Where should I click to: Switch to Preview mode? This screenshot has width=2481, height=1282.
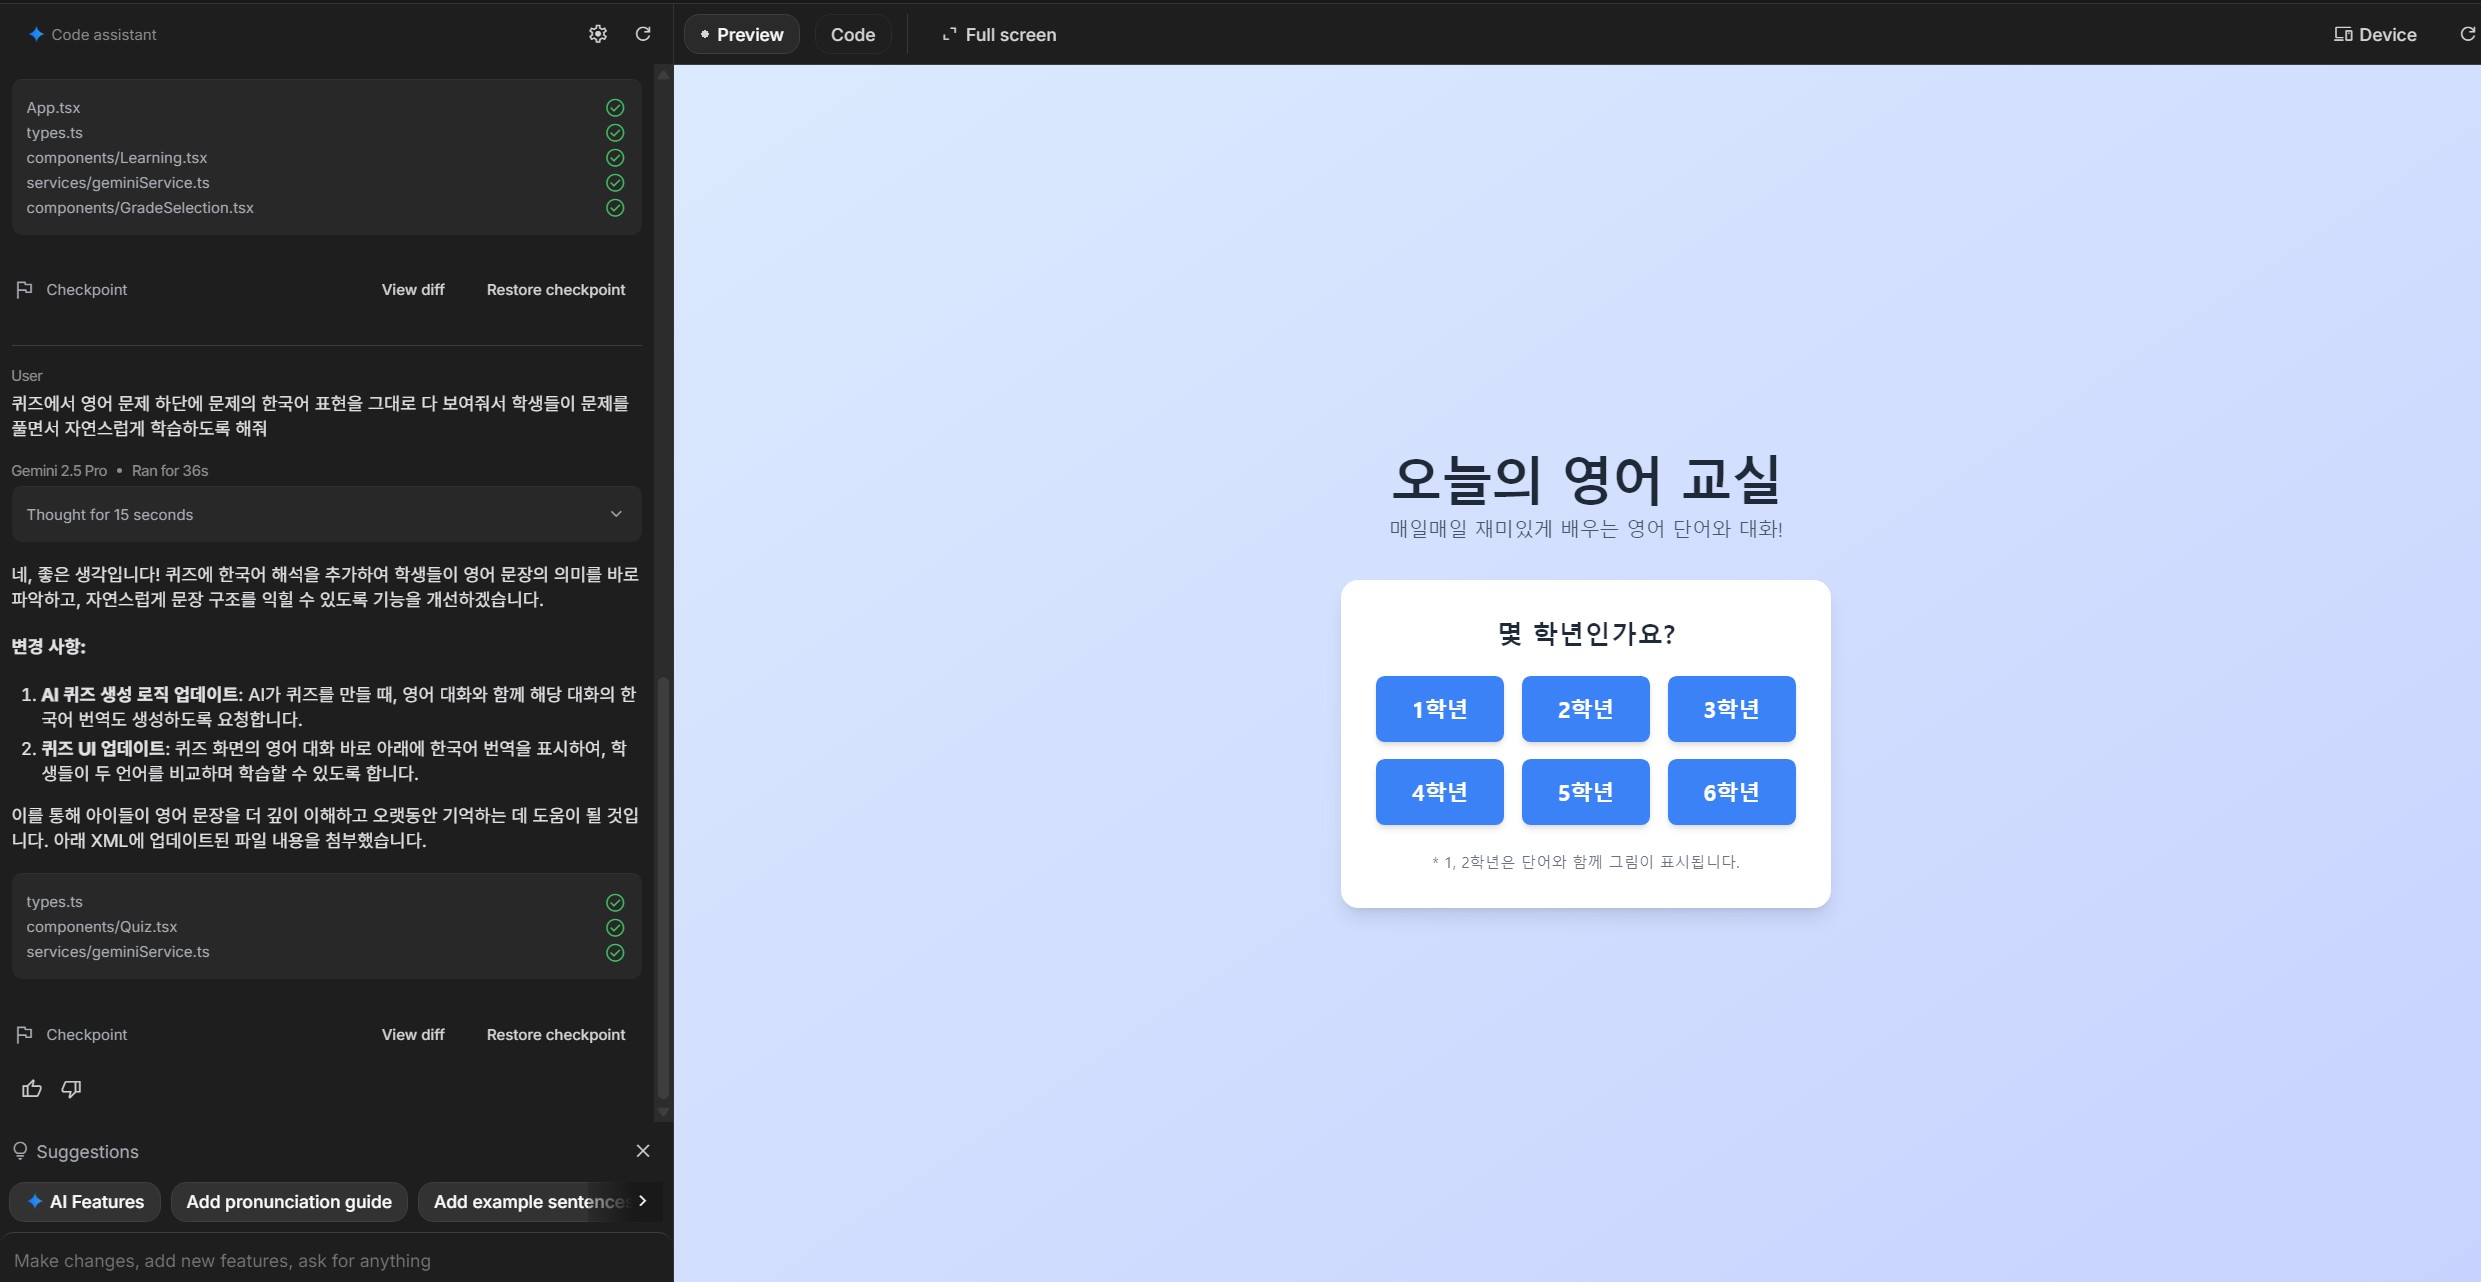(x=741, y=33)
